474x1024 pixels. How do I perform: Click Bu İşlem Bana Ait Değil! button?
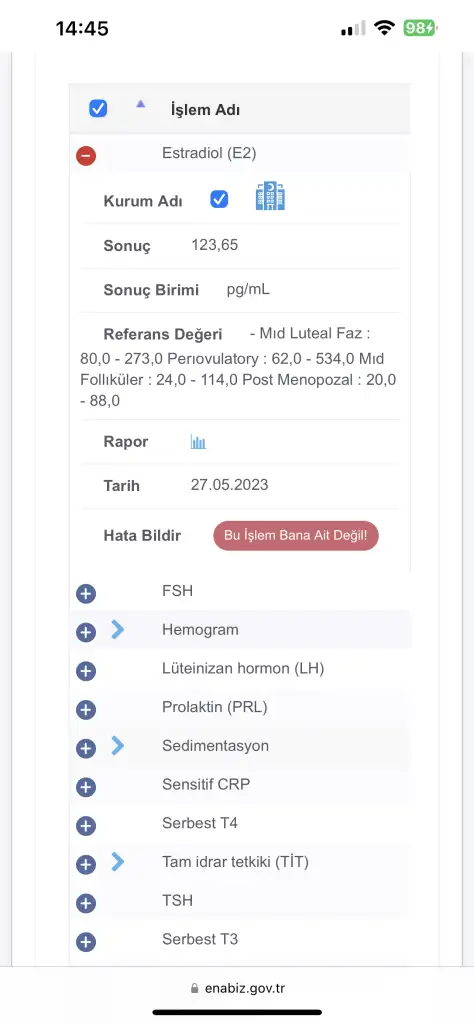pos(296,536)
